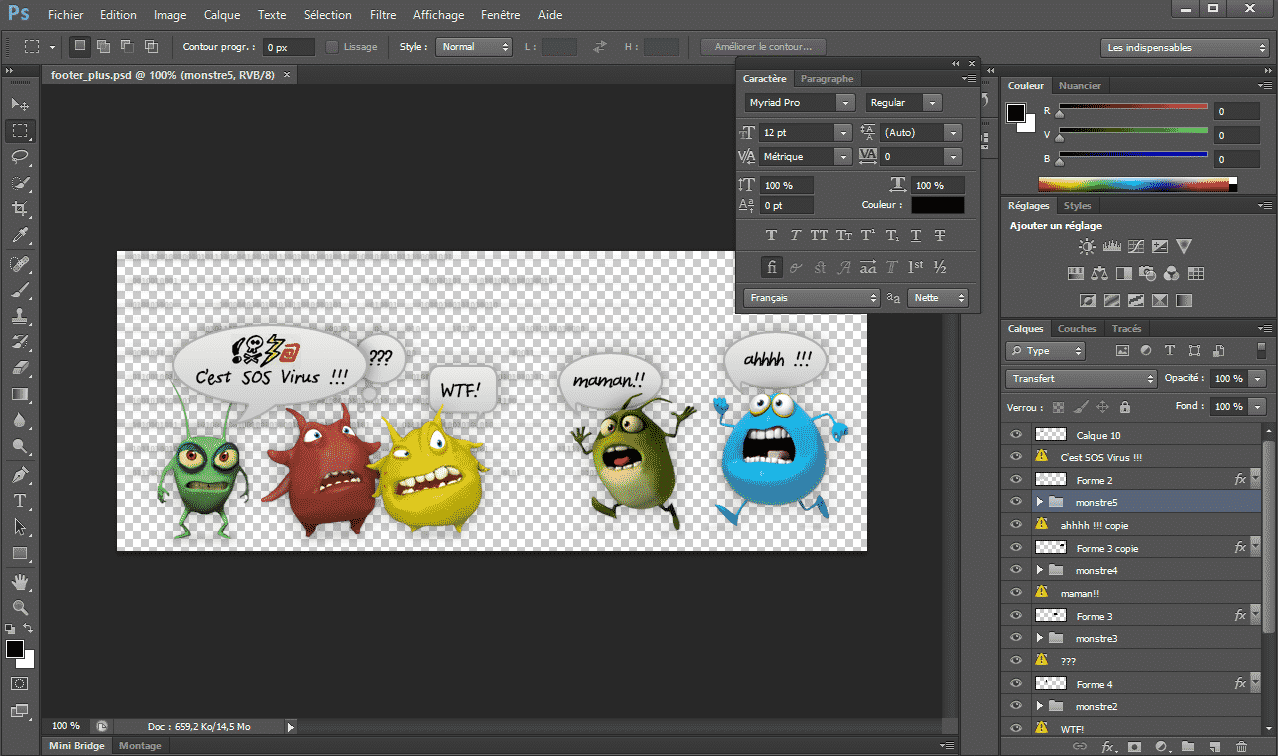The height and width of the screenshot is (756, 1278).
Task: Switch to the Paragraphe tab
Action: (827, 79)
